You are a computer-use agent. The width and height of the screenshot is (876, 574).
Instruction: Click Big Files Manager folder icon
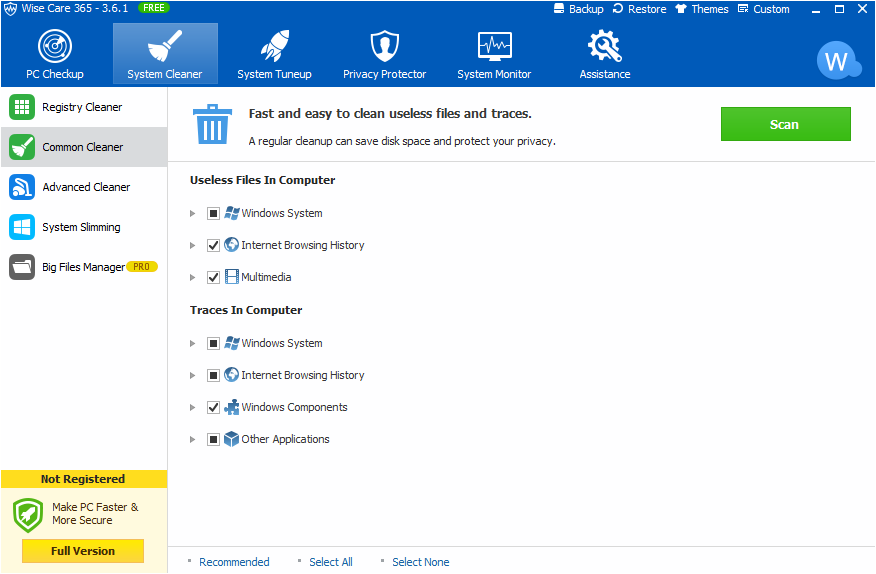click(22, 267)
